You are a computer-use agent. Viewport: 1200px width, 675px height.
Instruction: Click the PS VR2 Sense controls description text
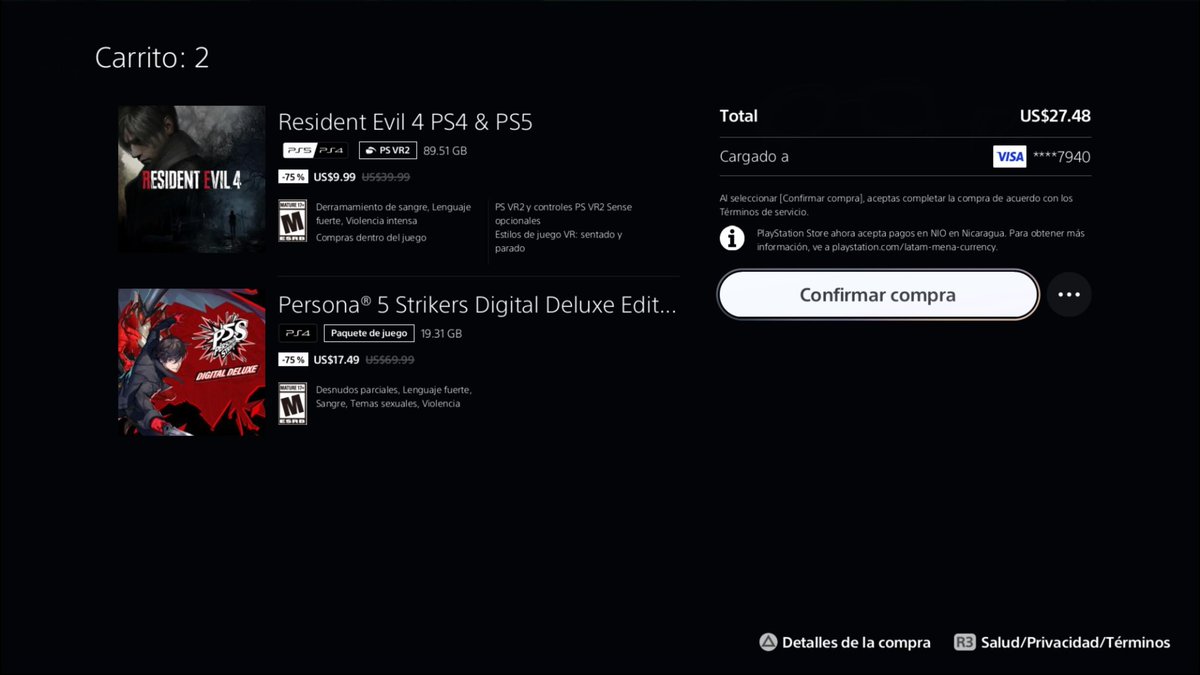[564, 214]
